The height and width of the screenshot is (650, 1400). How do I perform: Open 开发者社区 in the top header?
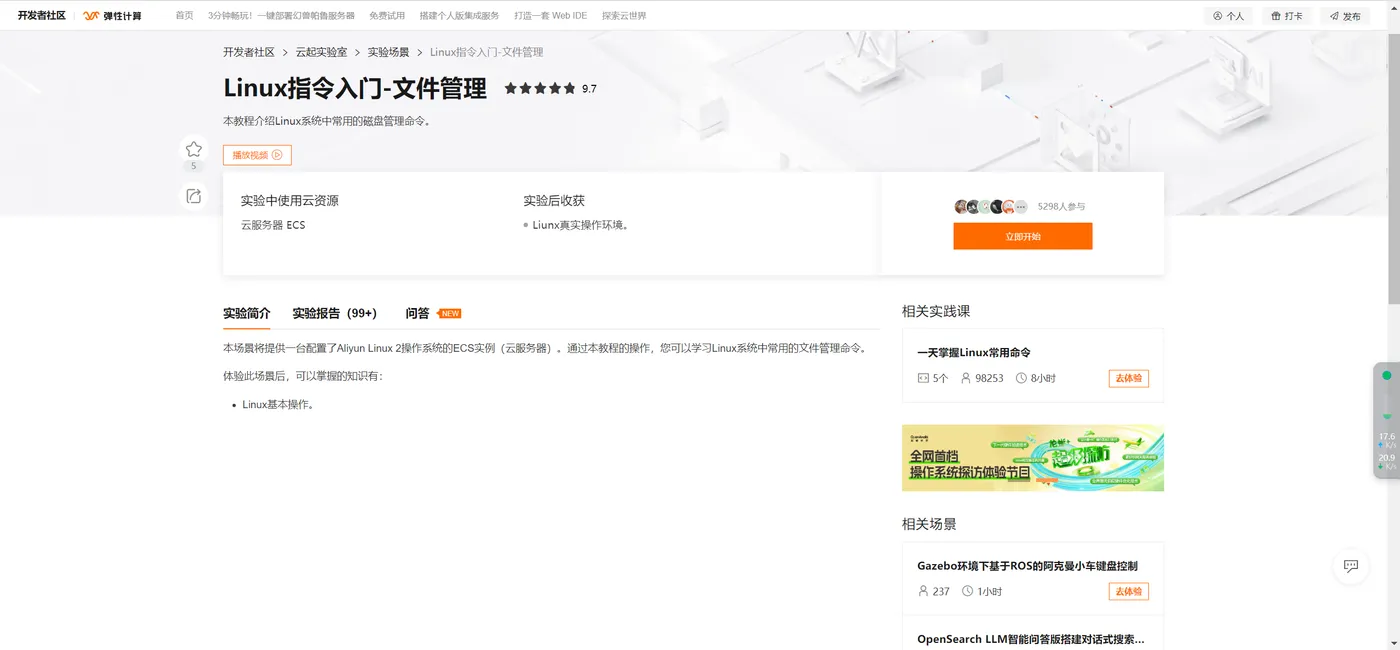(41, 16)
